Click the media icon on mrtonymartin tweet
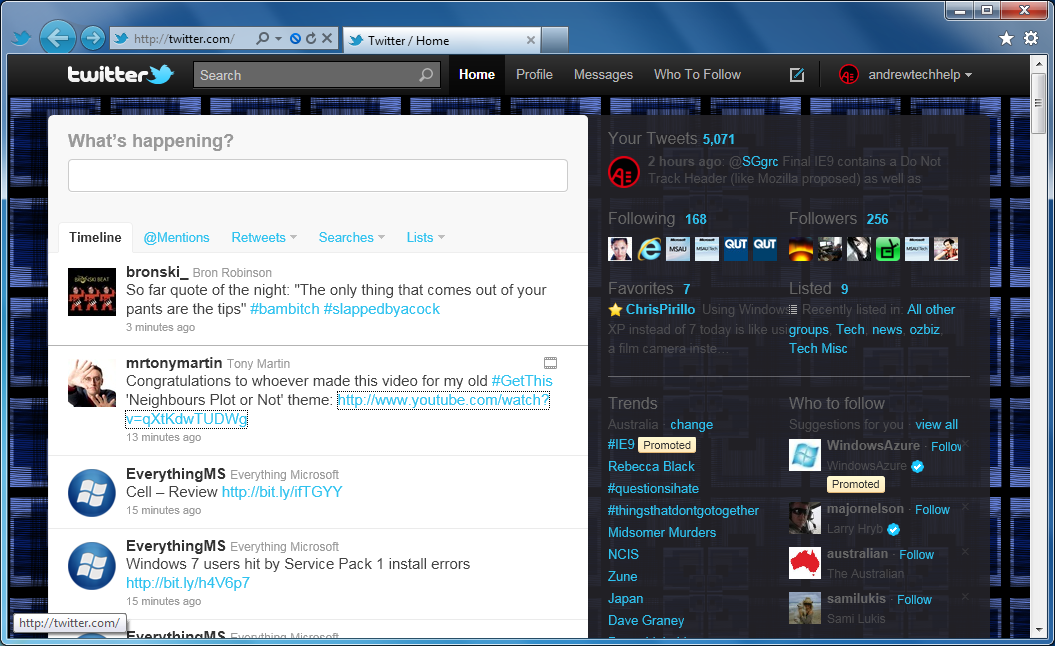 coord(550,363)
